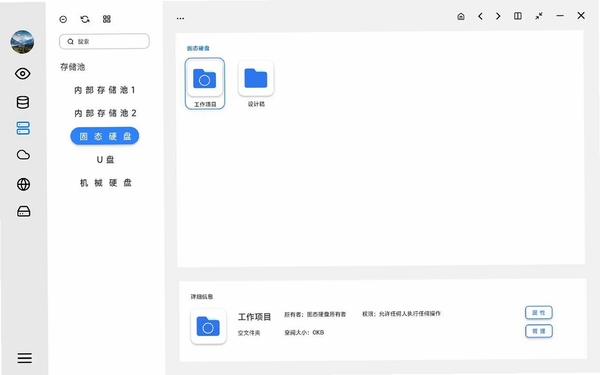This screenshot has height=375, width=600.
Task: Click the 空文件夹 label in details
Action: coord(249,333)
